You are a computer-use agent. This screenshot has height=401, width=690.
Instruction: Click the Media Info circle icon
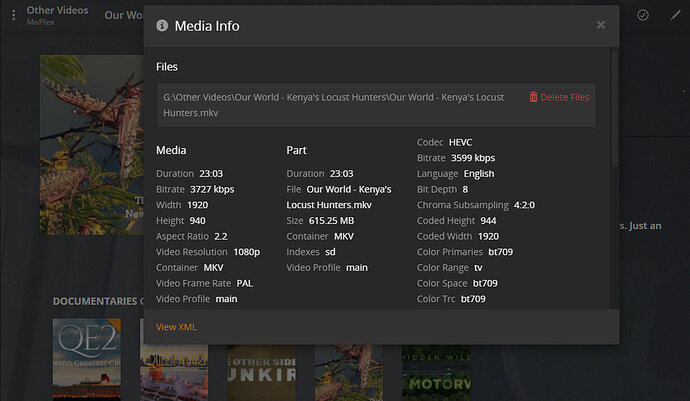point(162,26)
